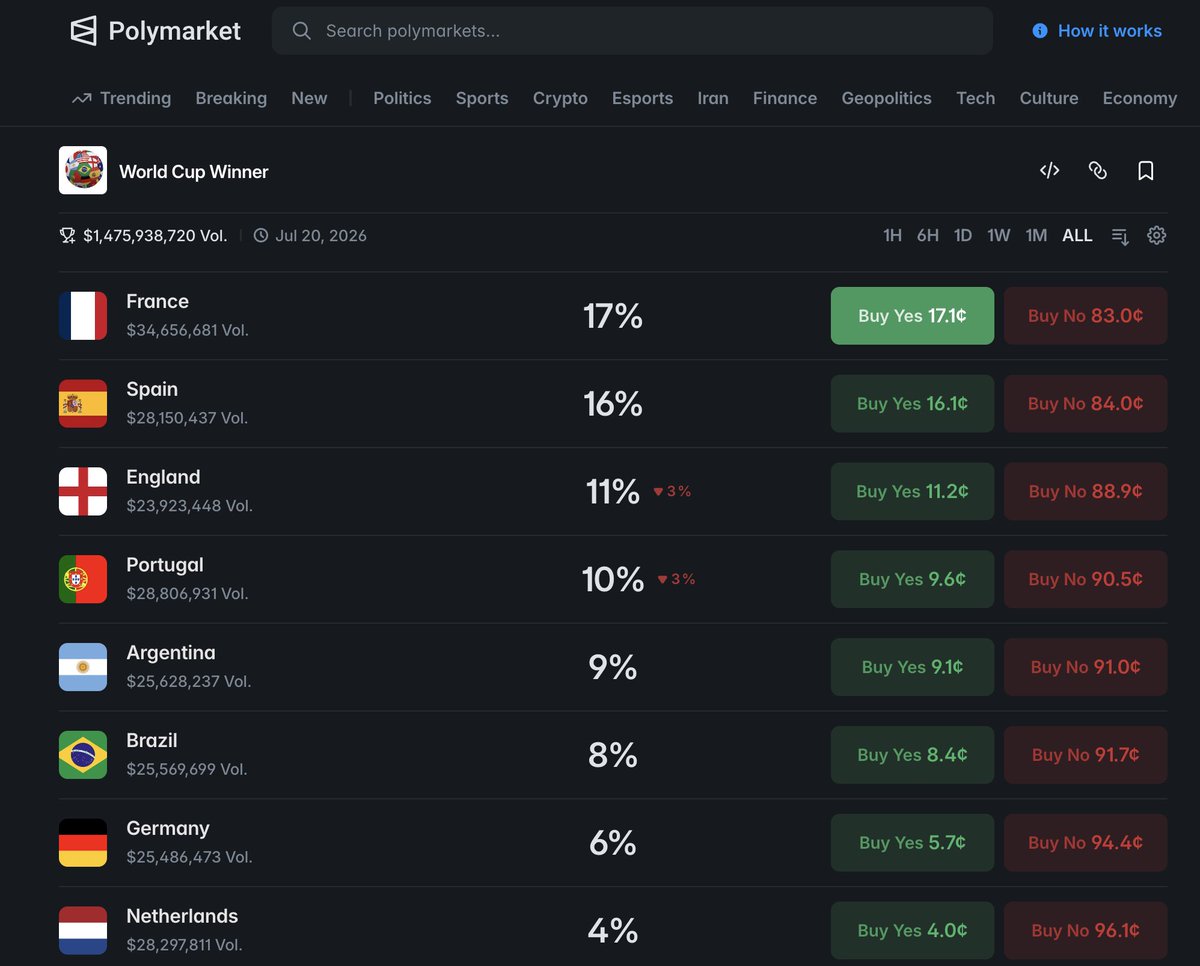Click Buy No 88.9¢ for England
1200x966 pixels.
pyautogui.click(x=1085, y=492)
